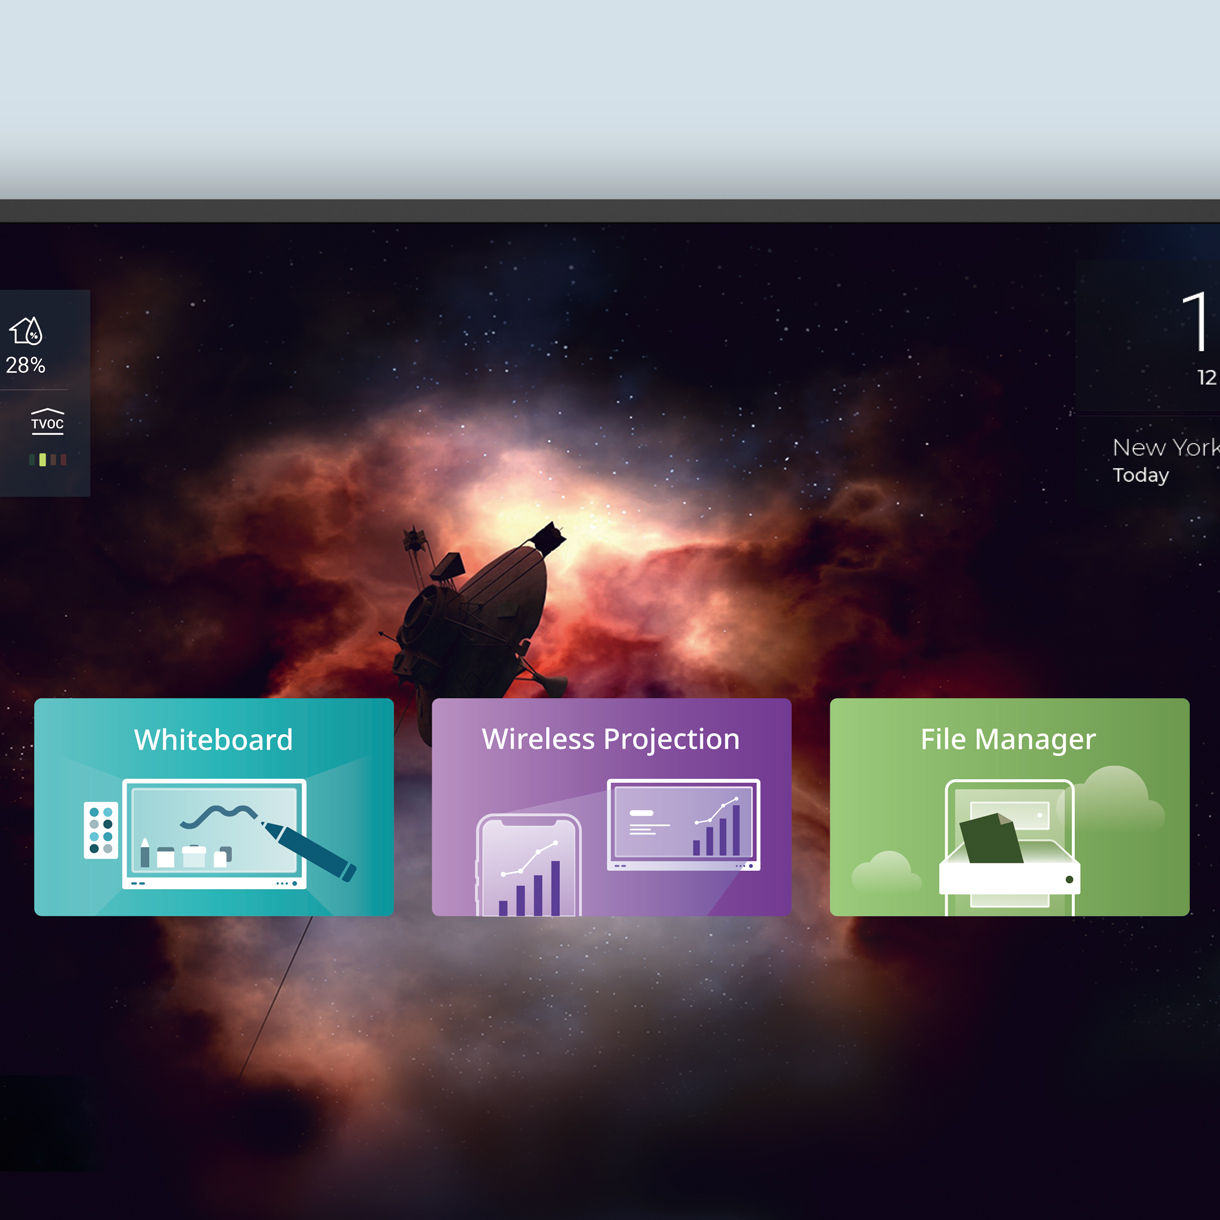Image resolution: width=1220 pixels, height=1220 pixels.
Task: Click the 28% humidity reading
Action: (x=26, y=366)
